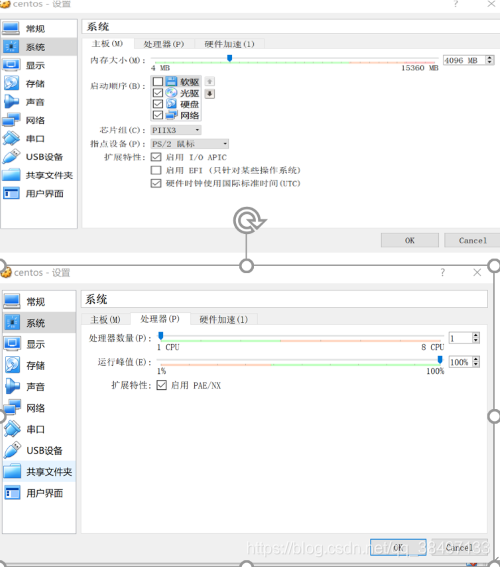This screenshot has height=567, width=500.
Task: Open 用户界面 icon in the upper settings window
Action: pos(11,193)
